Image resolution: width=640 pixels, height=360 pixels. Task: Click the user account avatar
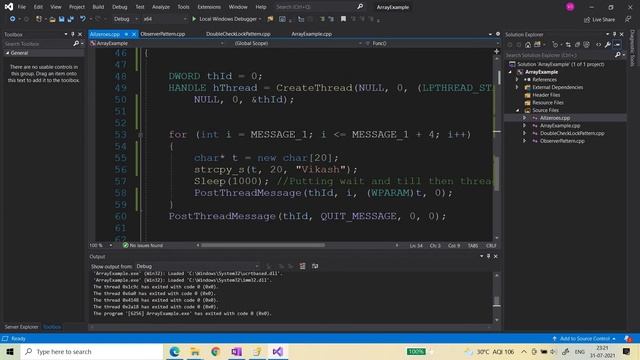coord(570,7)
